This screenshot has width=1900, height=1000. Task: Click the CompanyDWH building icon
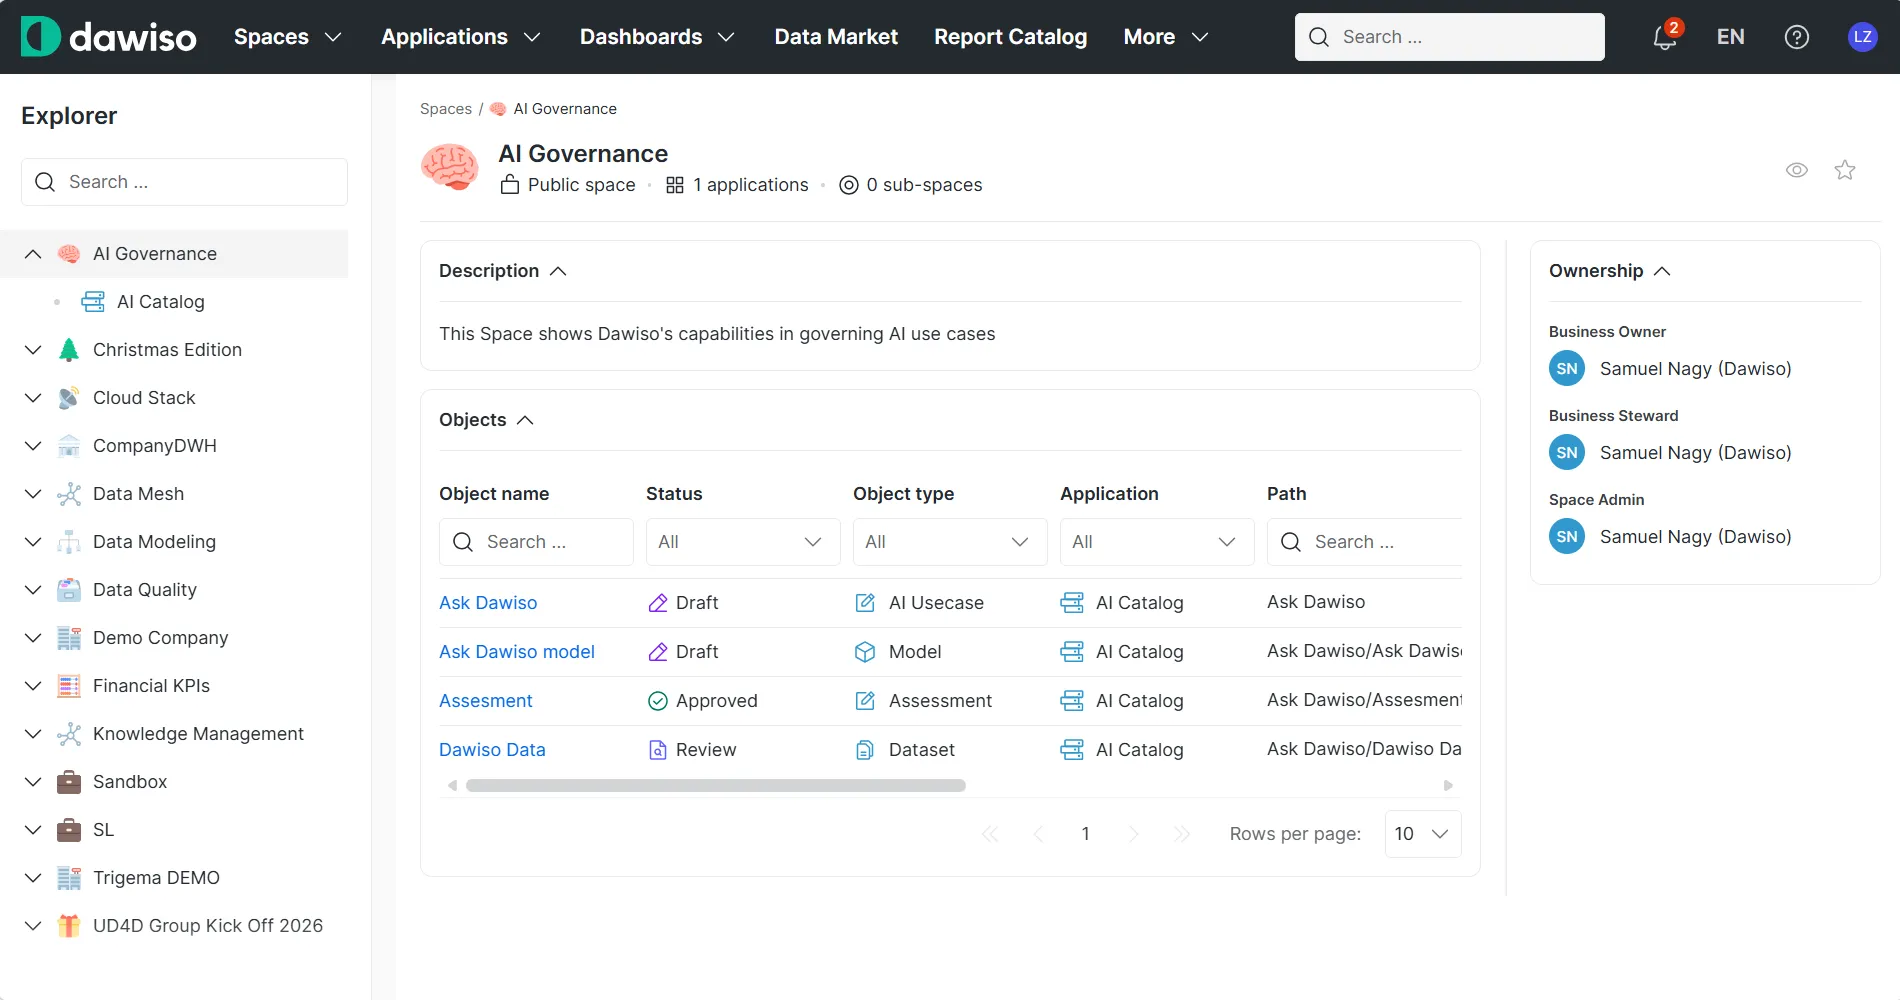click(x=69, y=446)
